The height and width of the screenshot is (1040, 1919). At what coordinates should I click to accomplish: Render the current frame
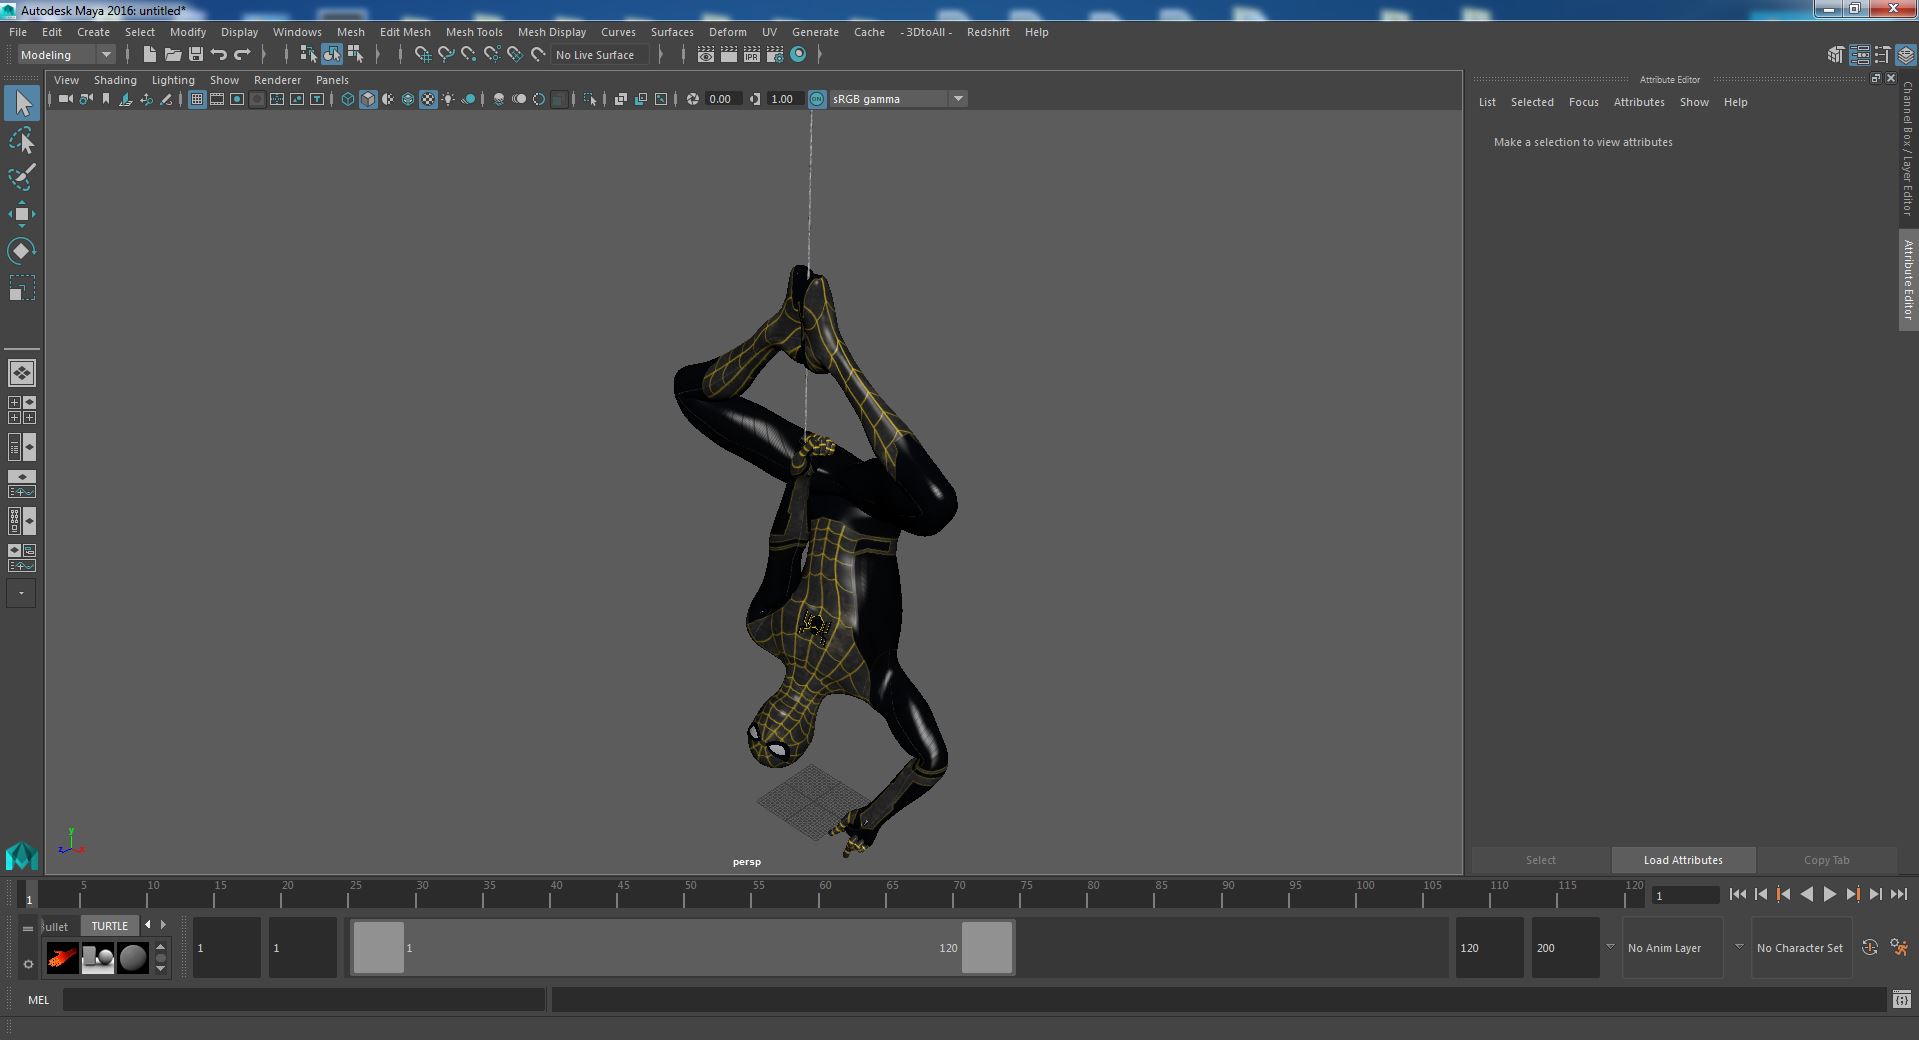pyautogui.click(x=728, y=55)
